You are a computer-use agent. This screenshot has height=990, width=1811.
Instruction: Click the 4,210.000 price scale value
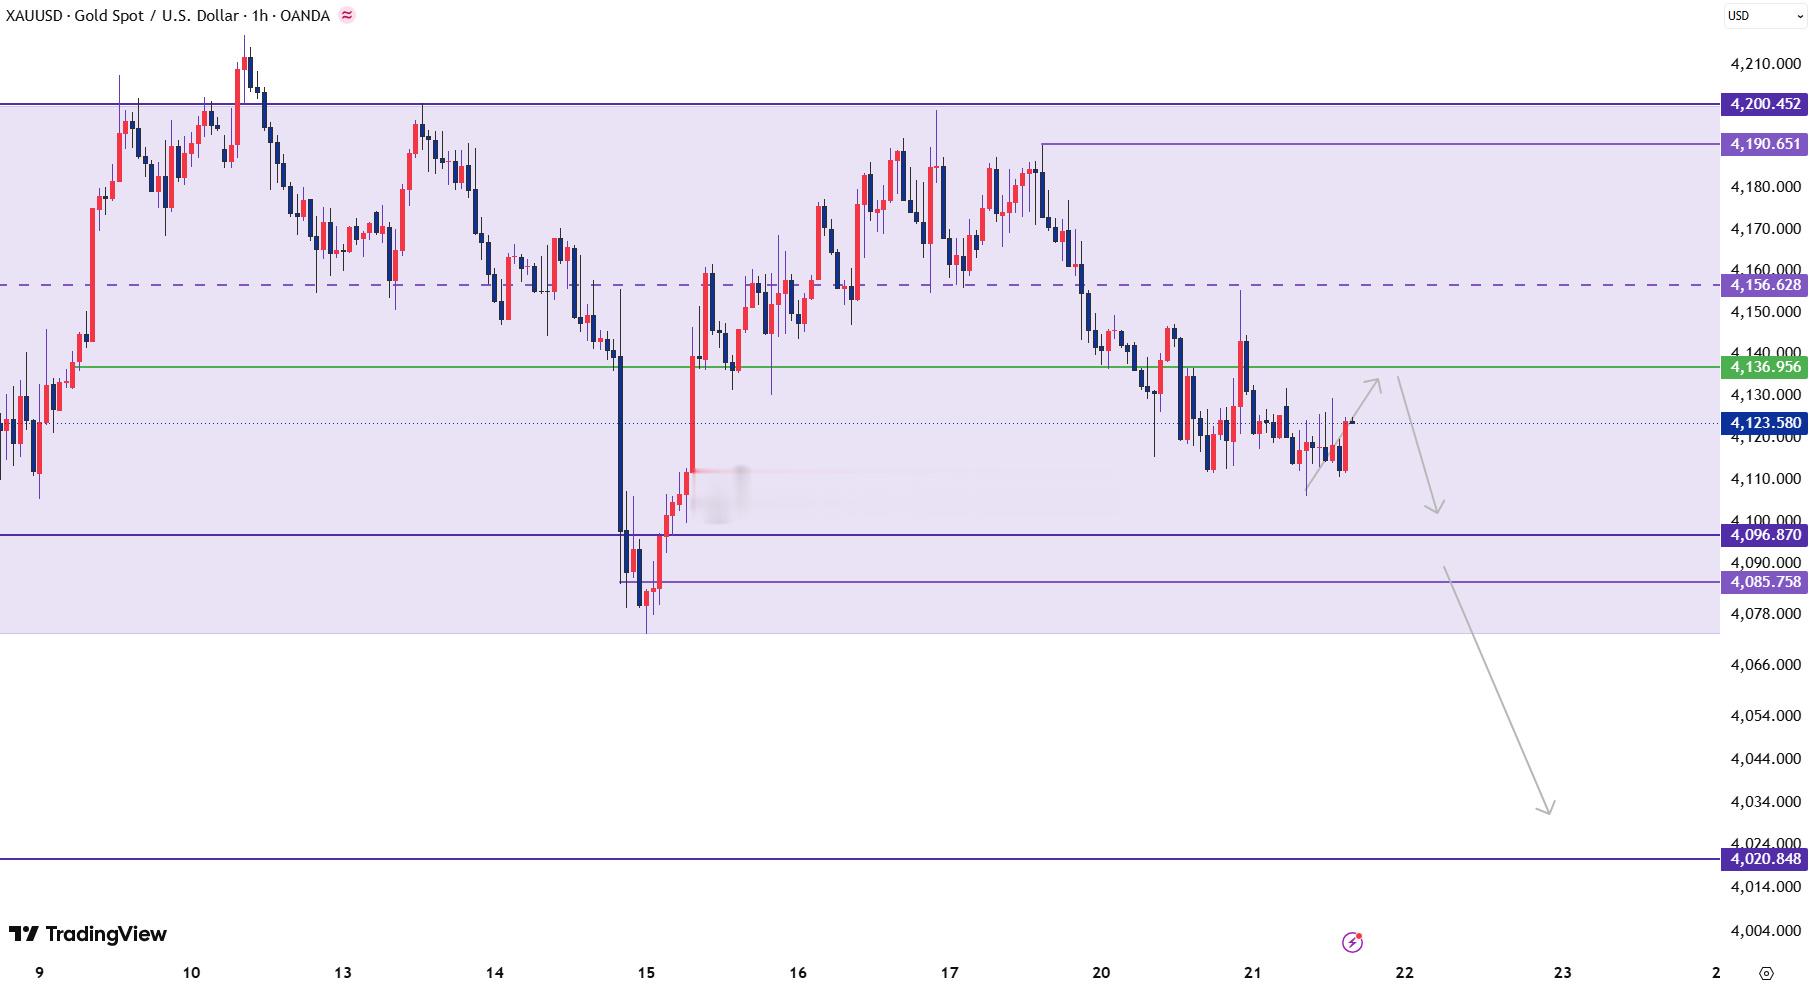1765,64
